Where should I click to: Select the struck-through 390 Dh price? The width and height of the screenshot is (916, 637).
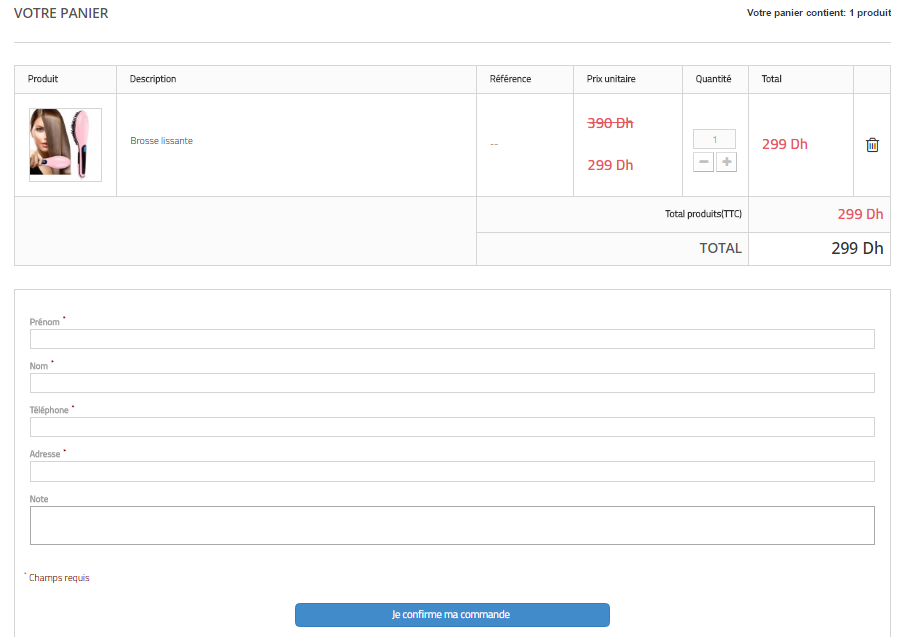tap(610, 123)
